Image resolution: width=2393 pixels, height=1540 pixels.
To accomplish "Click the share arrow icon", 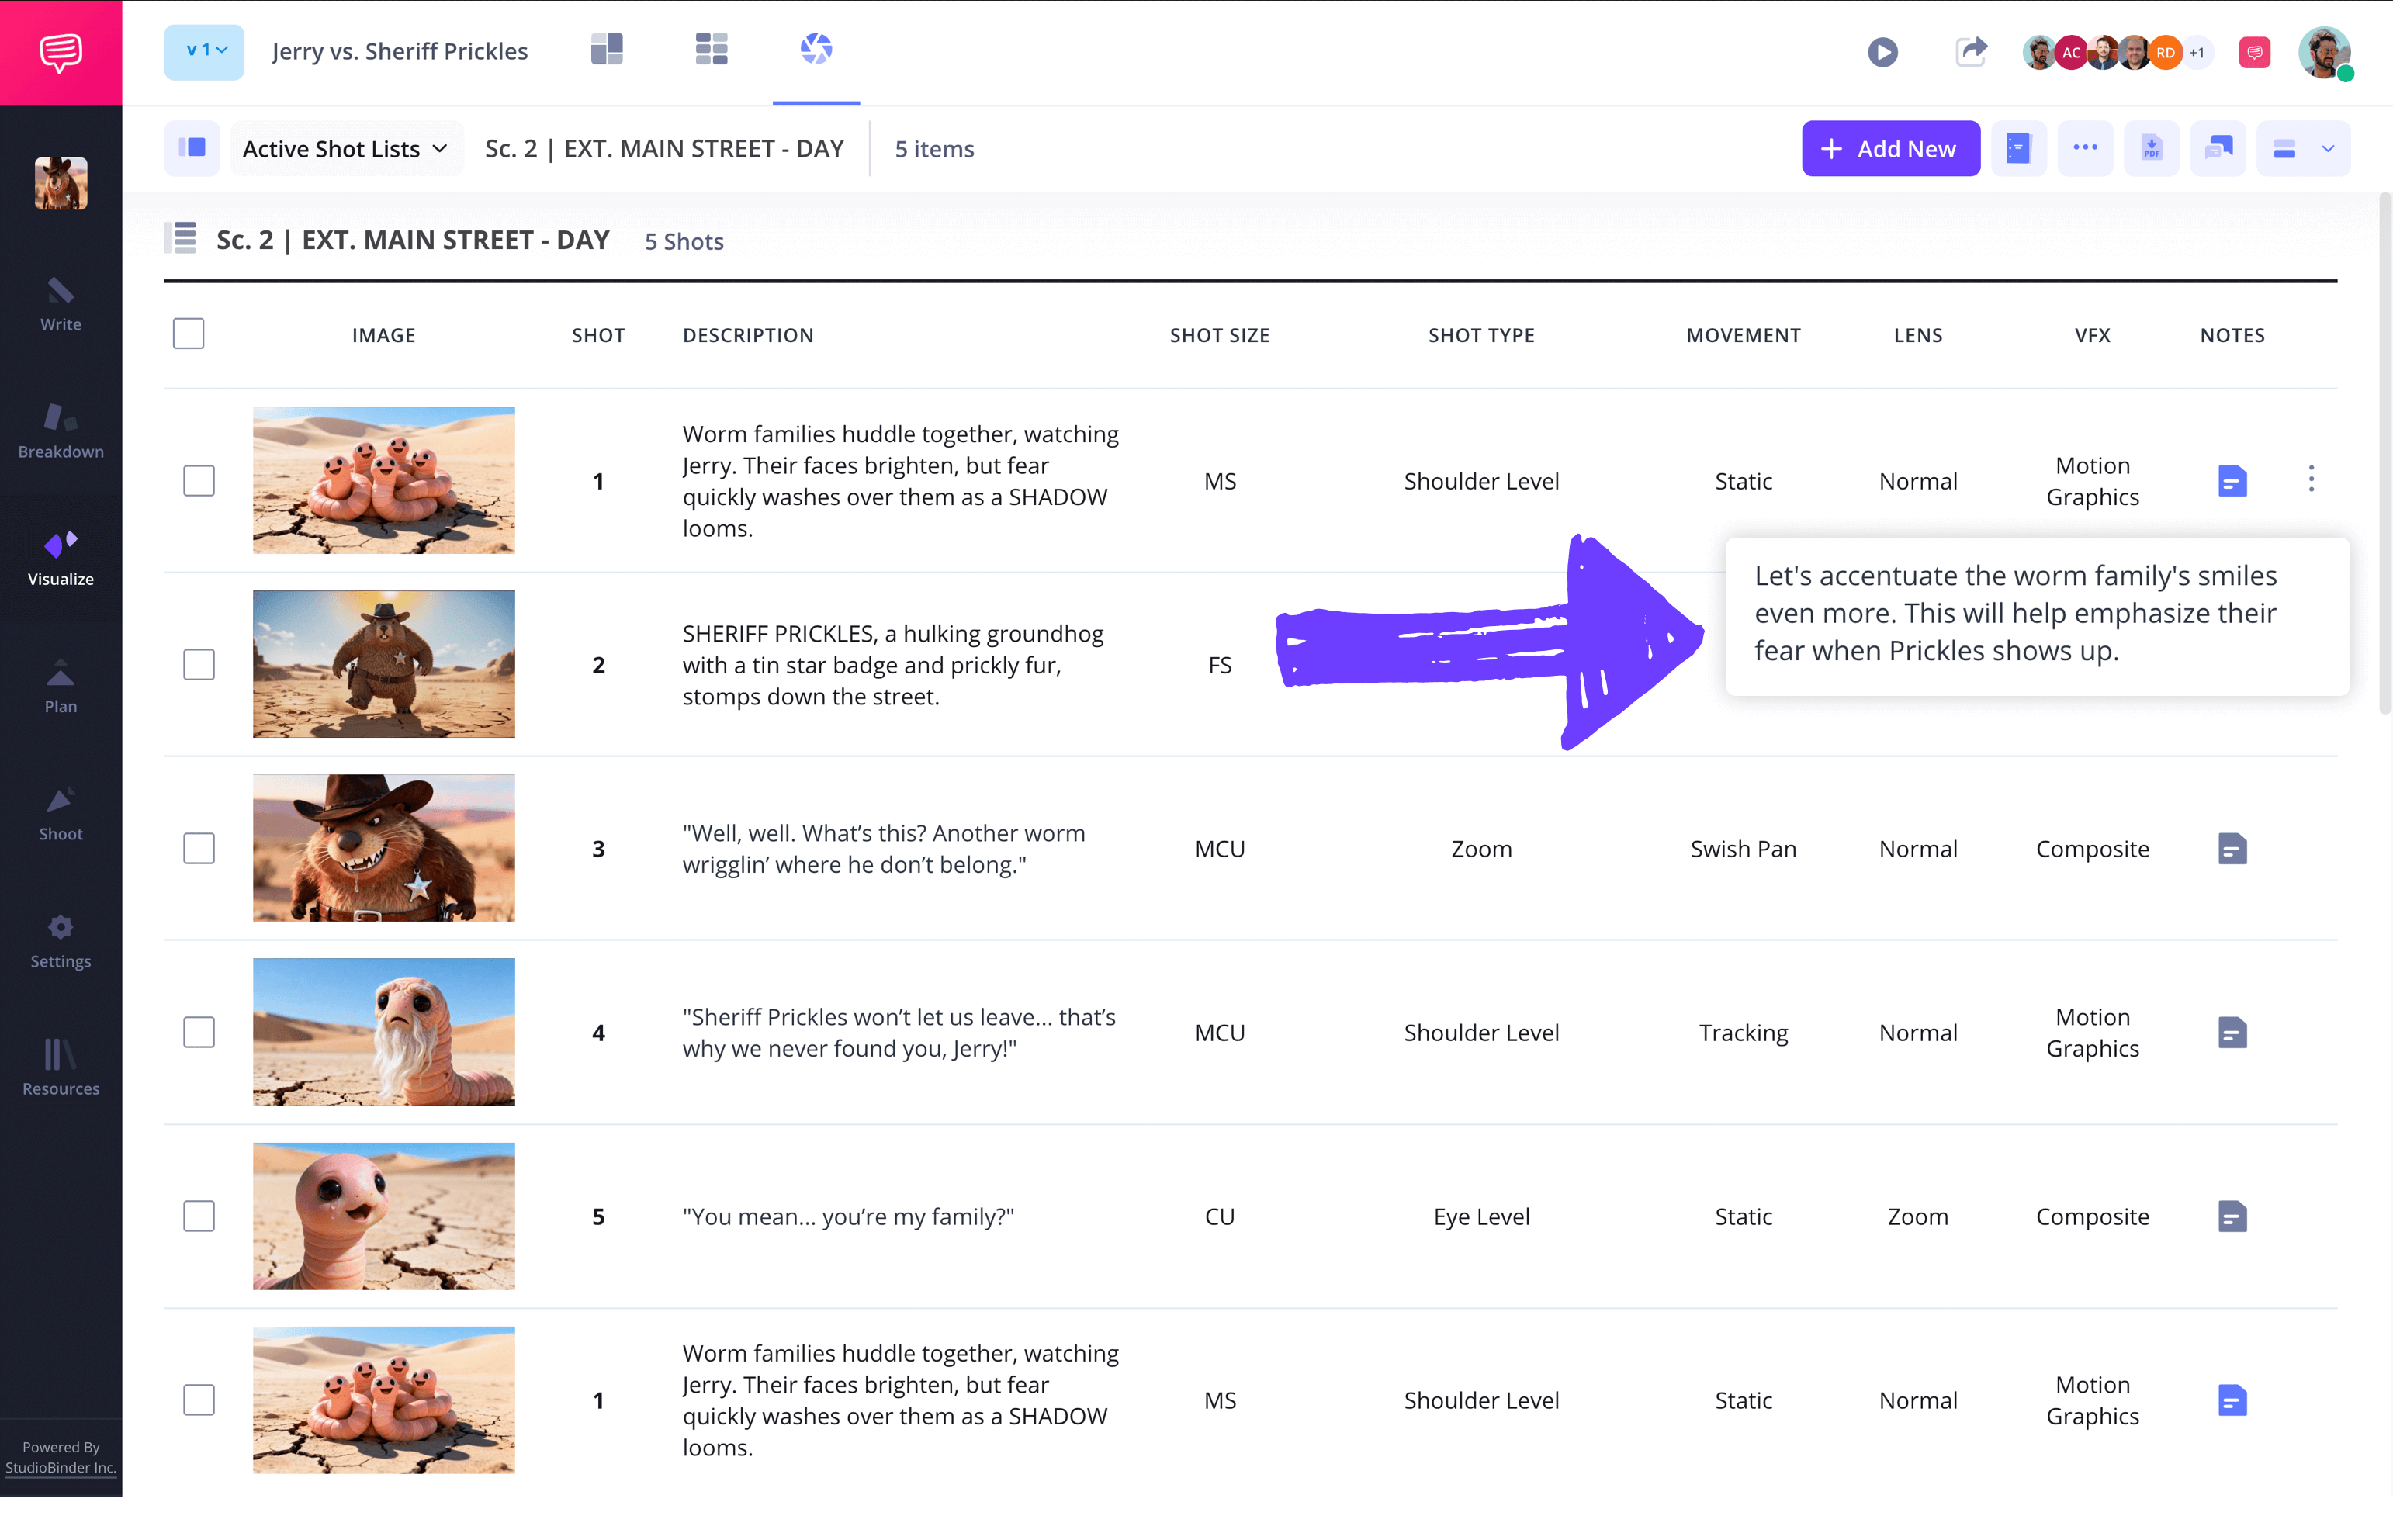I will click(1970, 51).
